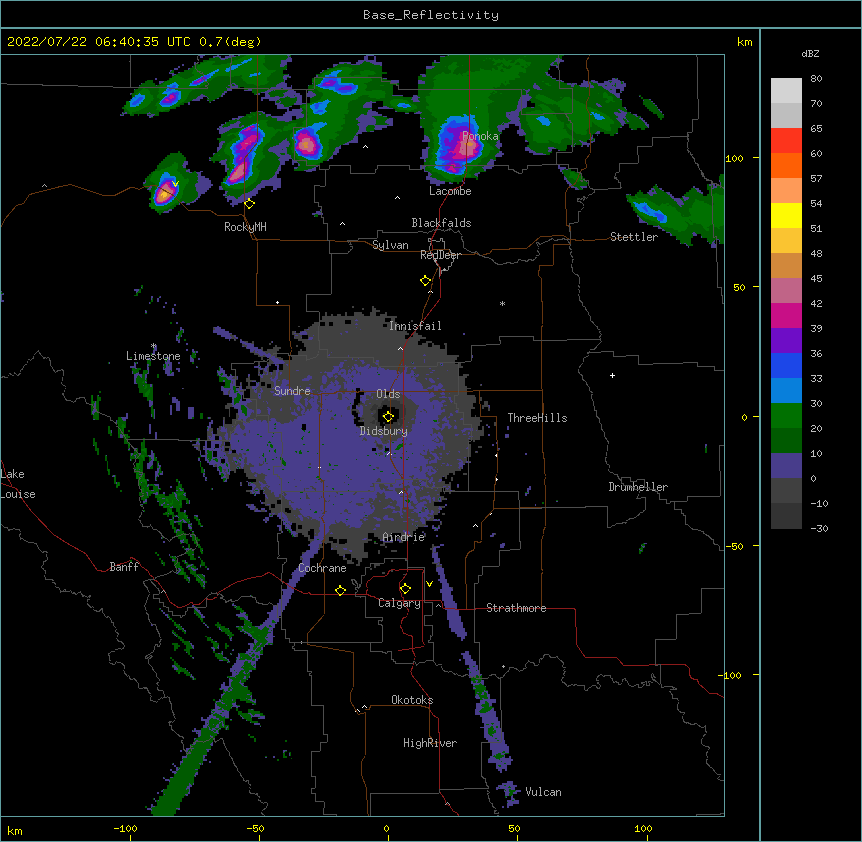Click the bottom-left km axis unit label

coord(15,831)
